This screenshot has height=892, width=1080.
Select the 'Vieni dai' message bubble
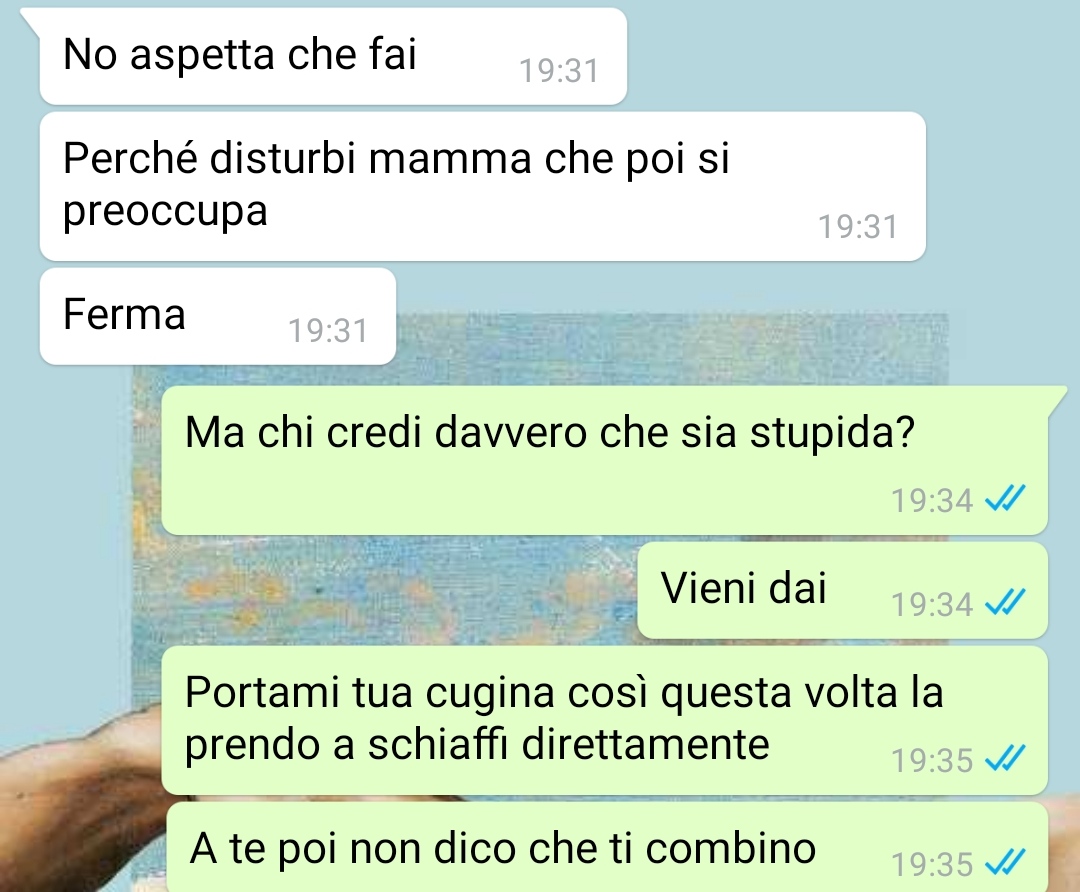click(x=842, y=590)
